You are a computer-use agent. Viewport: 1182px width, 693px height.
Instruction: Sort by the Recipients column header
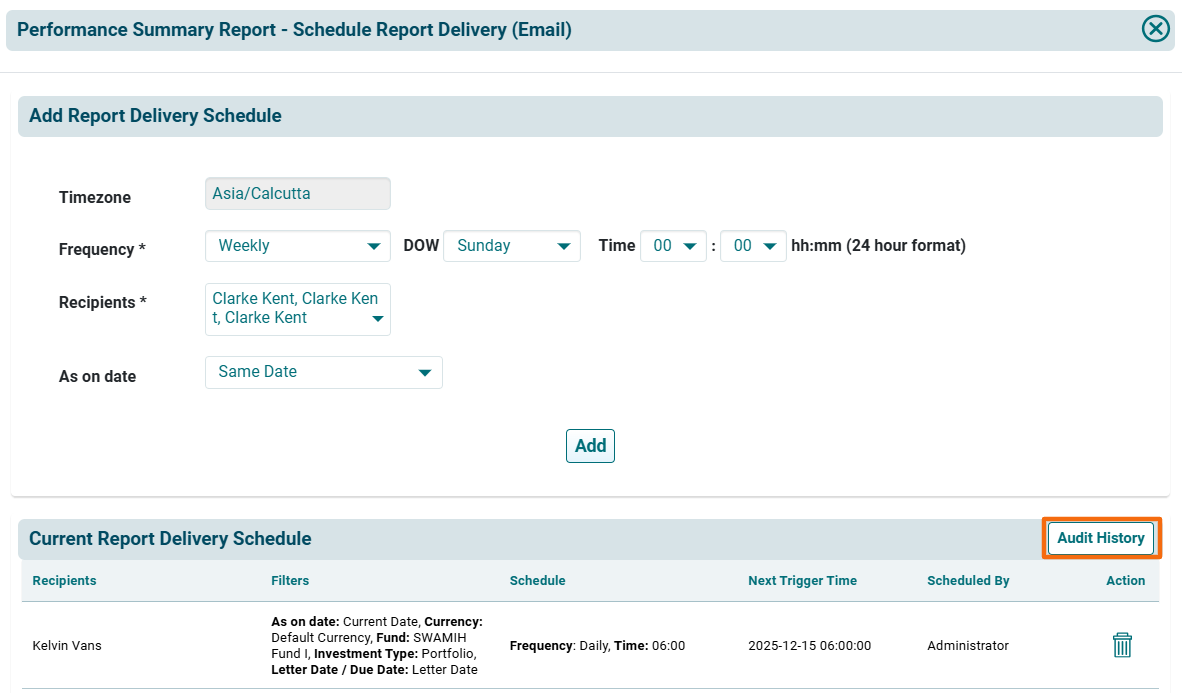coord(65,581)
